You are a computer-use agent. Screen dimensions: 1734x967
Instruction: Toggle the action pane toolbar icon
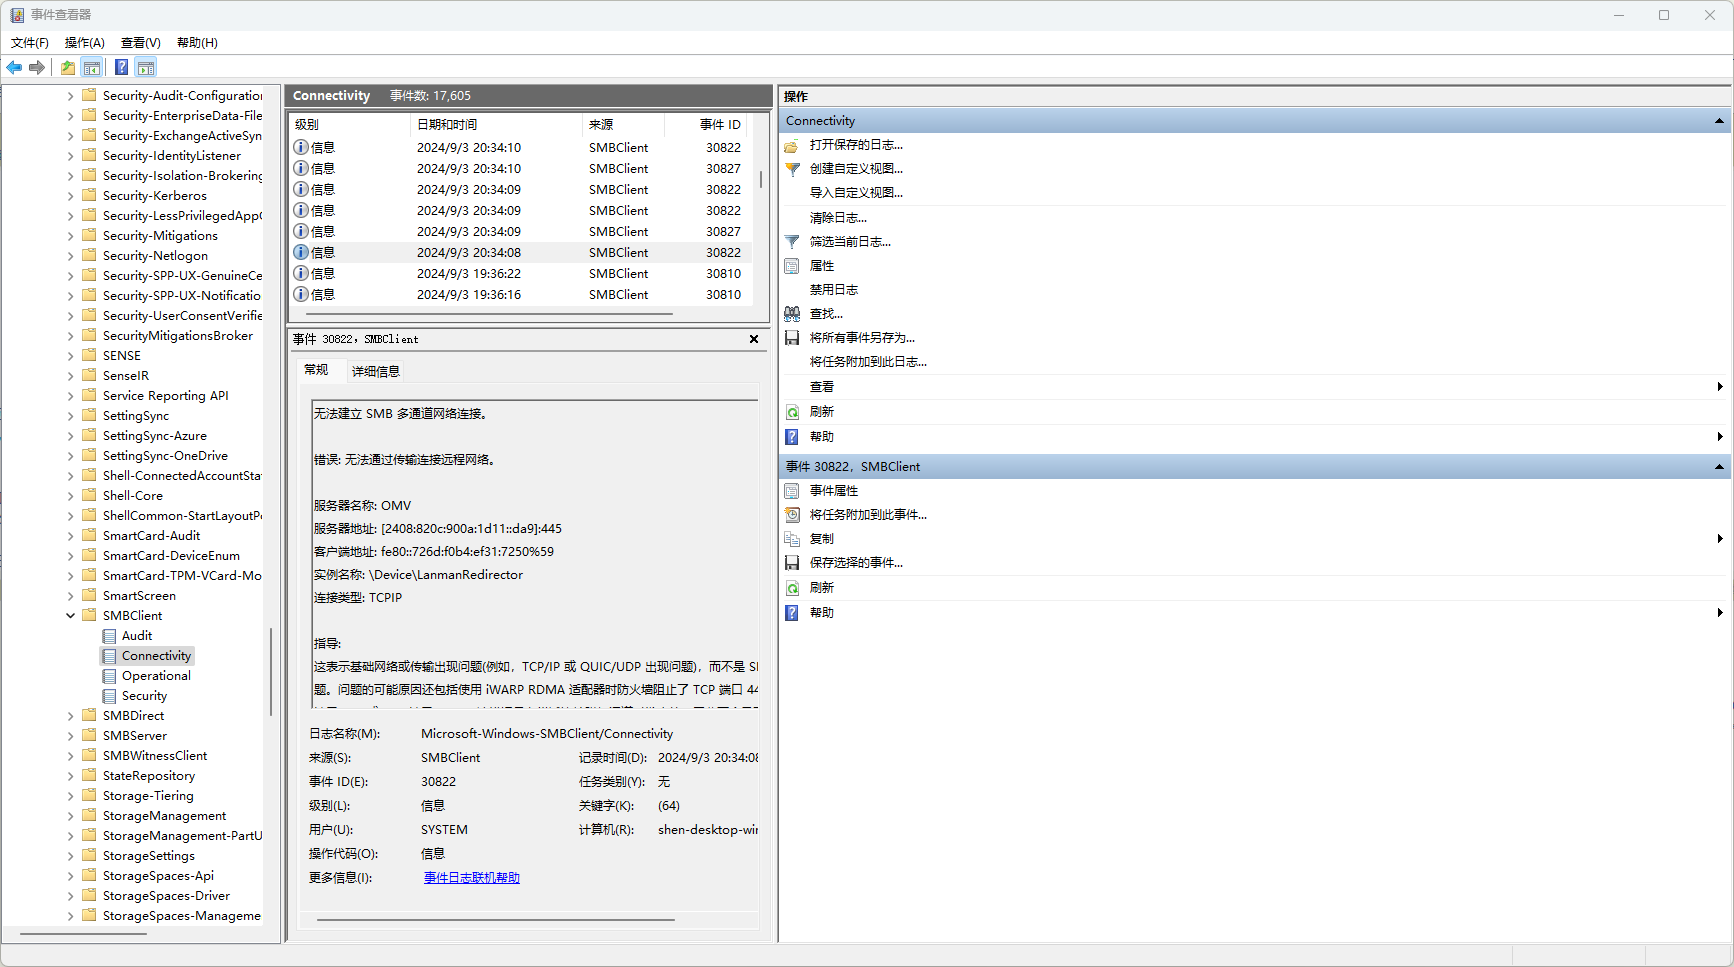click(146, 67)
